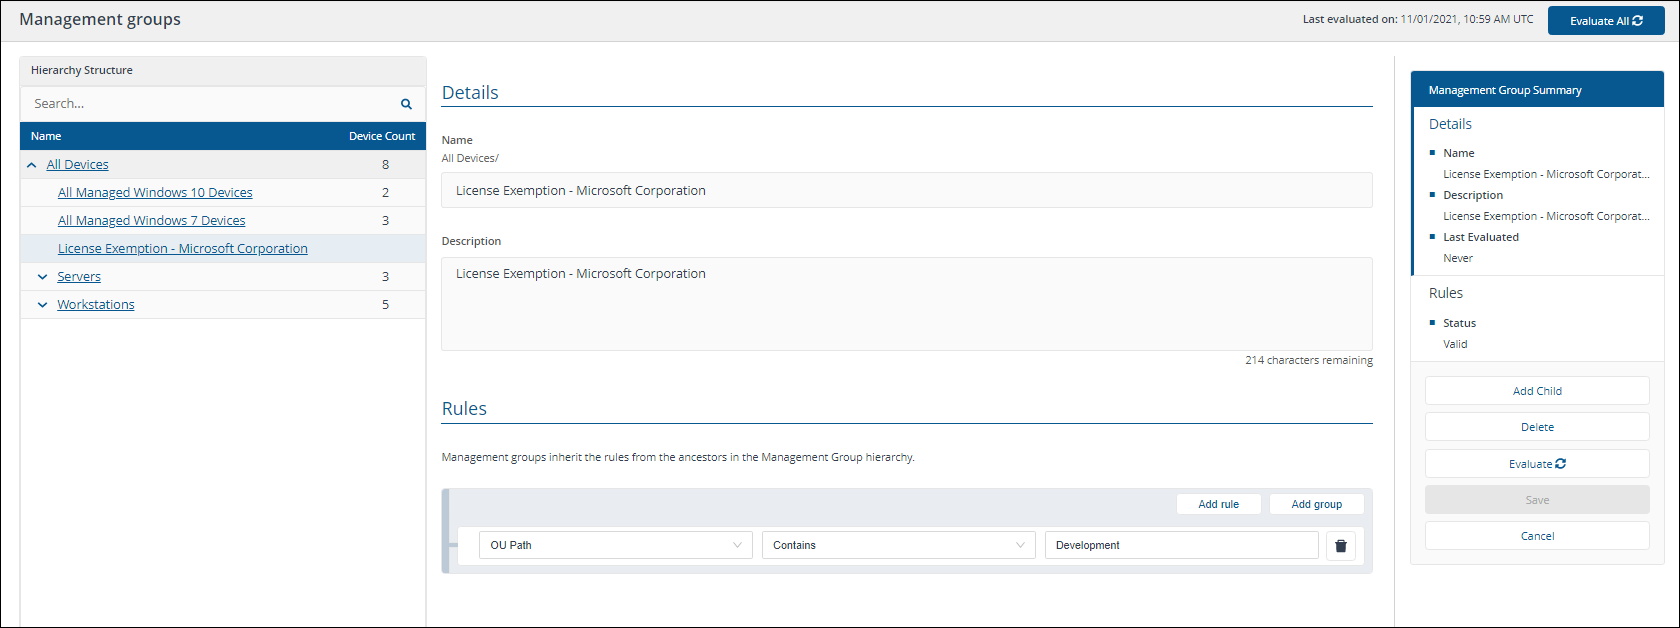Cancel the management group changes
Viewport: 1680px width, 628px height.
pos(1536,536)
